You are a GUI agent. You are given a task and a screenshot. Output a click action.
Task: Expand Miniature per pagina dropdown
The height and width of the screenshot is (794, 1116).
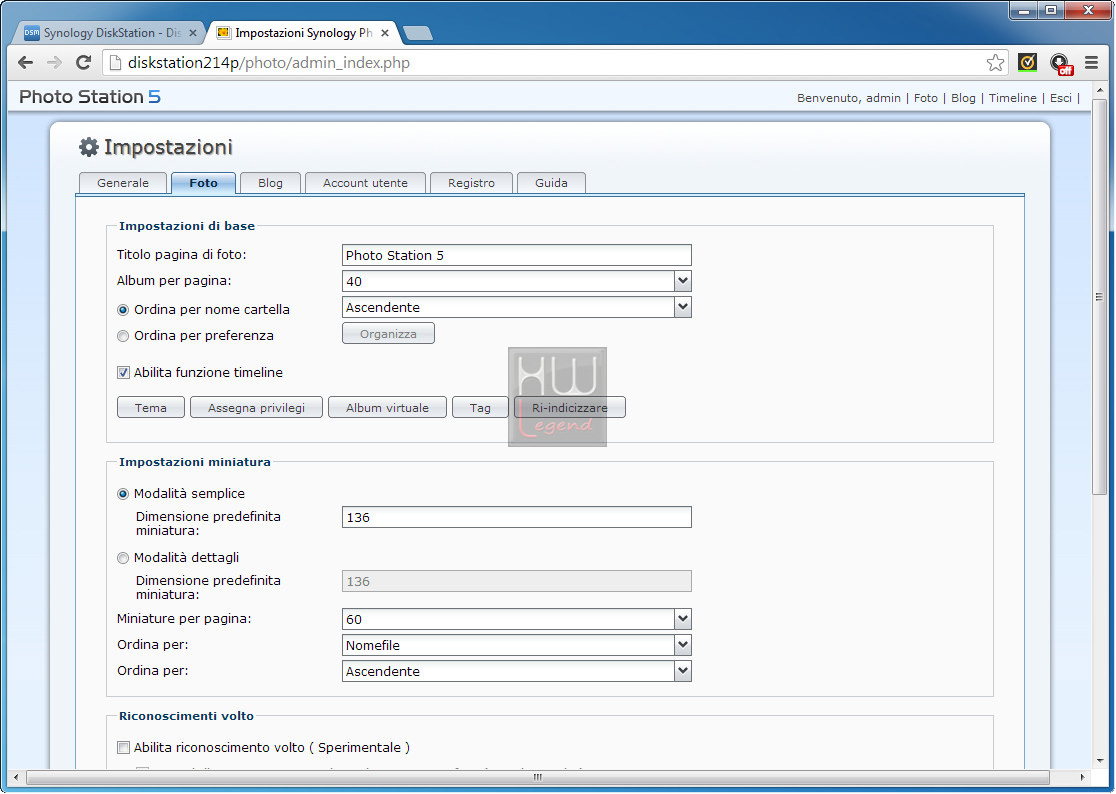517,619
